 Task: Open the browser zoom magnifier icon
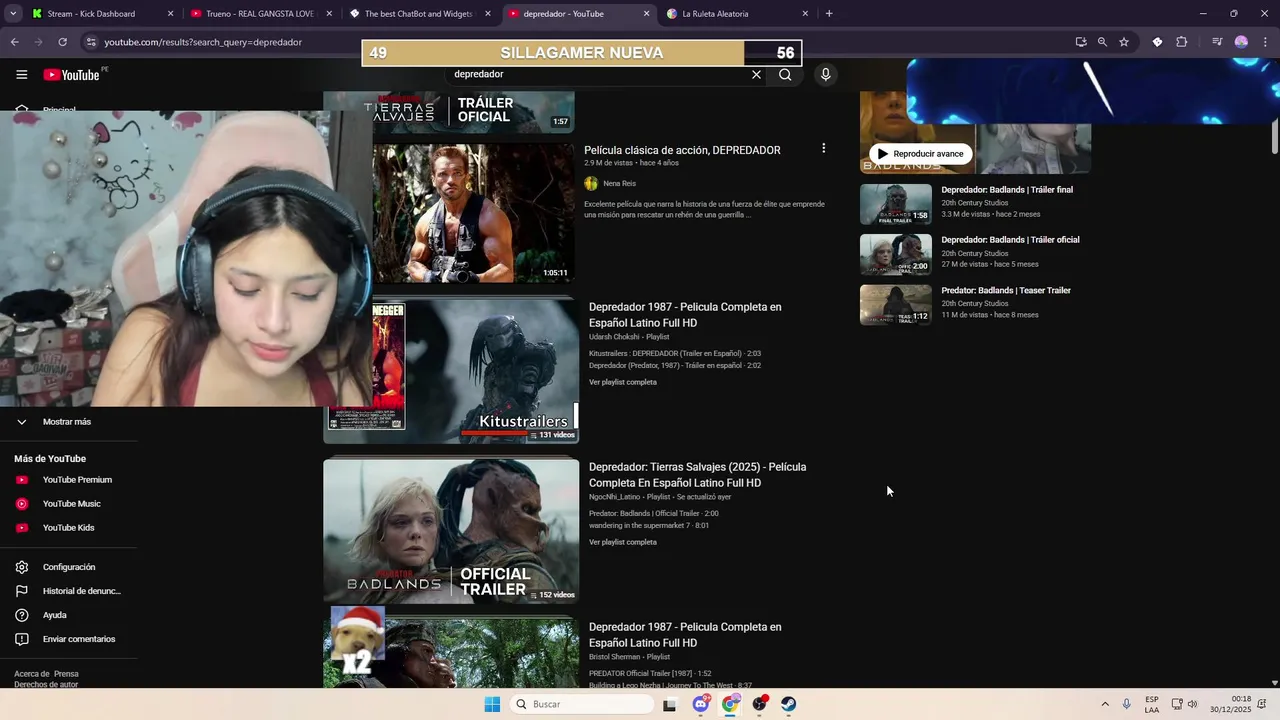pos(1102,42)
